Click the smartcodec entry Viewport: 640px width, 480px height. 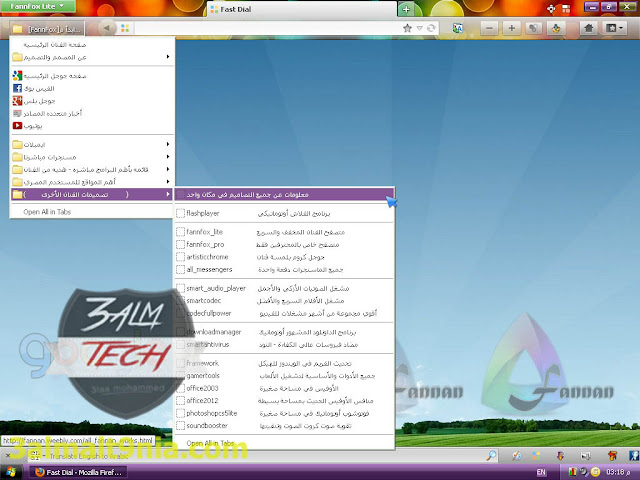point(284,300)
